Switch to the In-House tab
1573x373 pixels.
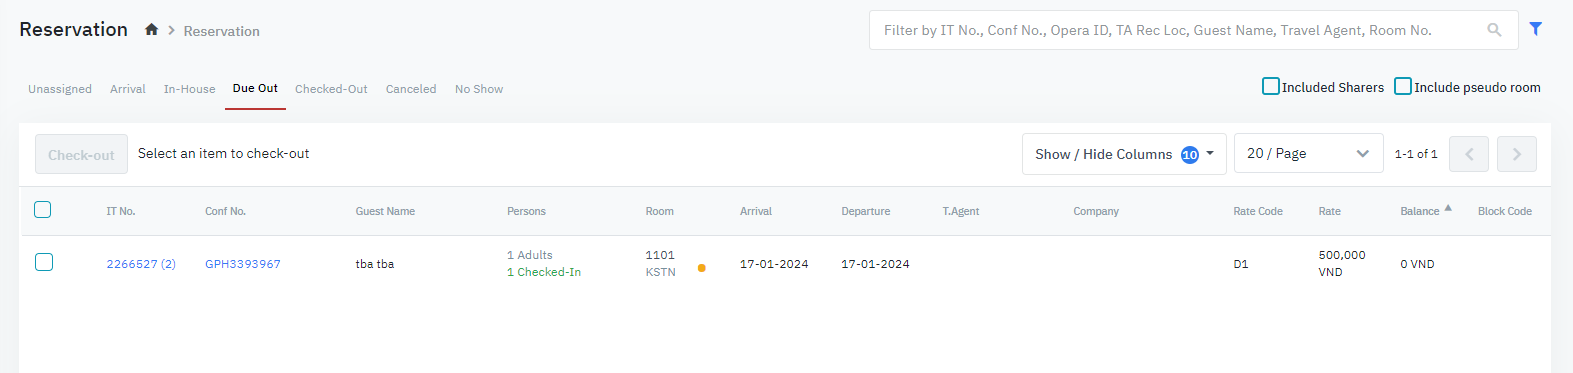190,89
